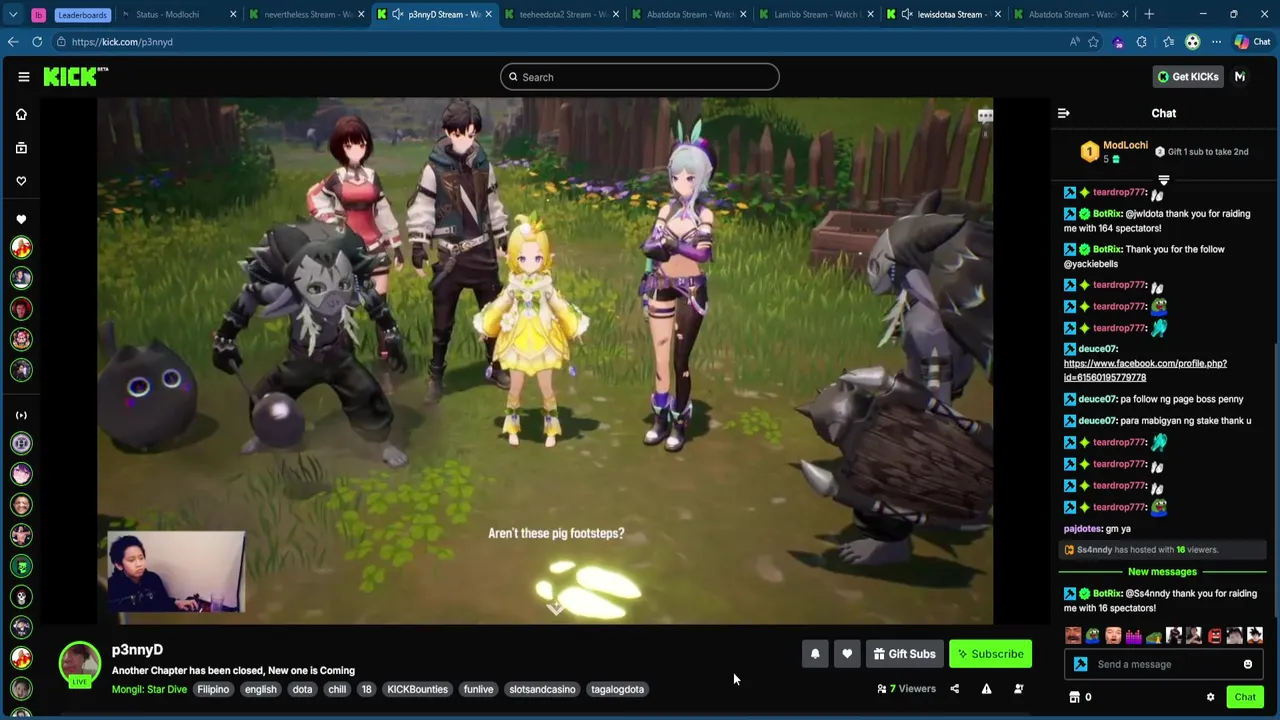
Task: Open deuce07's Facebook profile link
Action: (x=1145, y=371)
